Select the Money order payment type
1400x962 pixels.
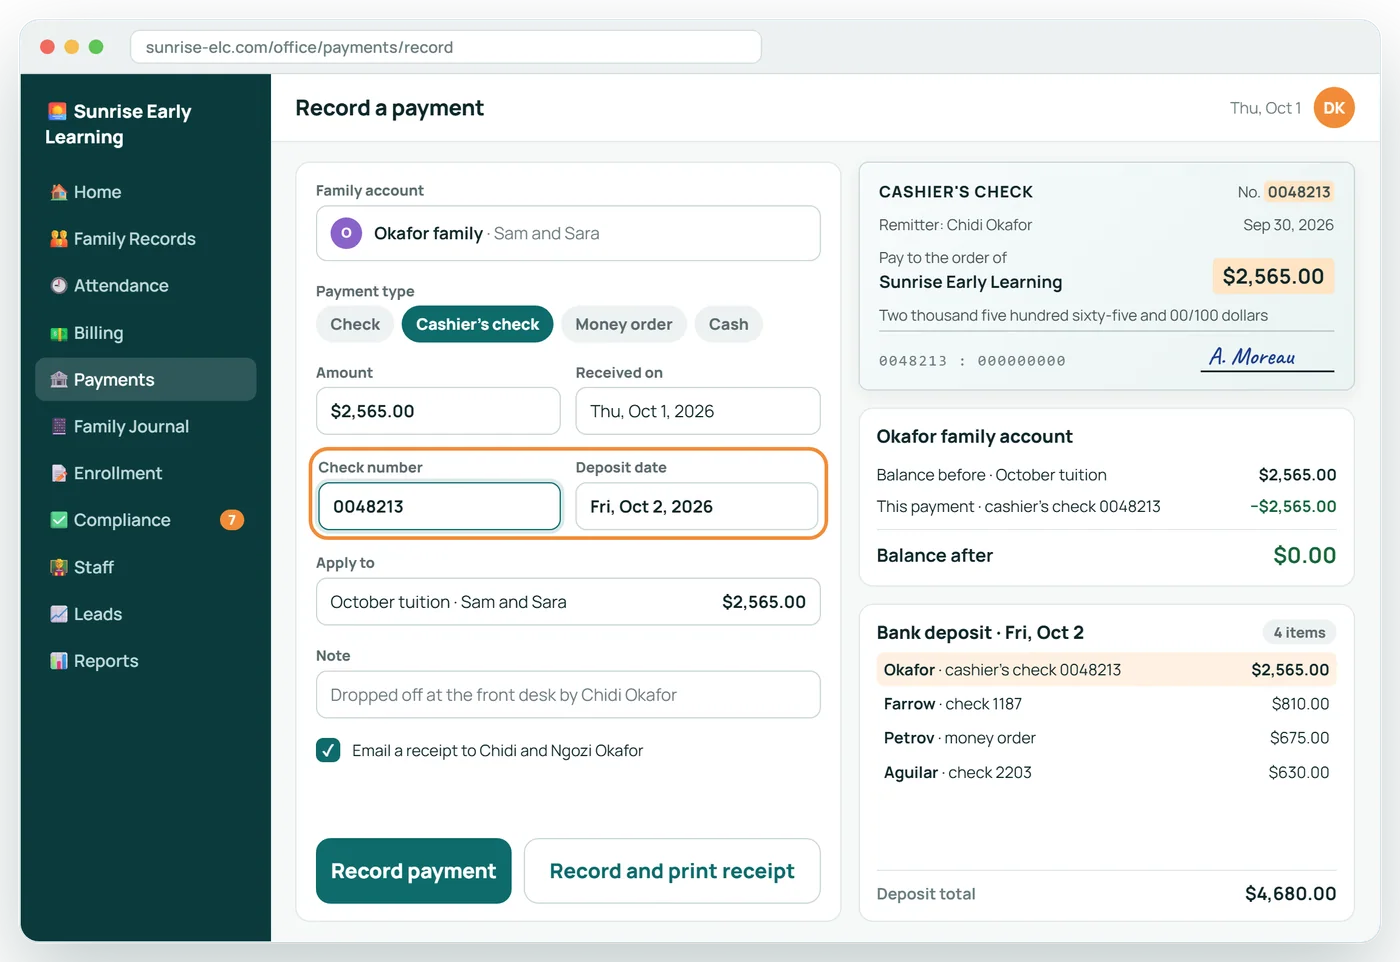624,324
